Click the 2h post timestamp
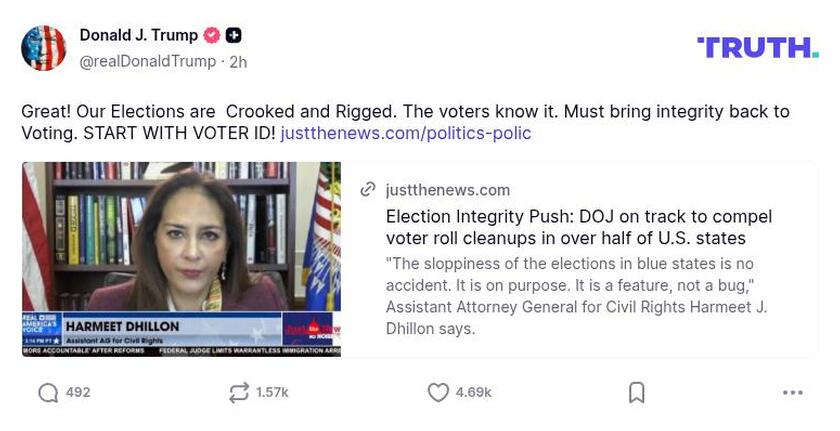Image resolution: width=840 pixels, height=431 pixels. click(238, 62)
